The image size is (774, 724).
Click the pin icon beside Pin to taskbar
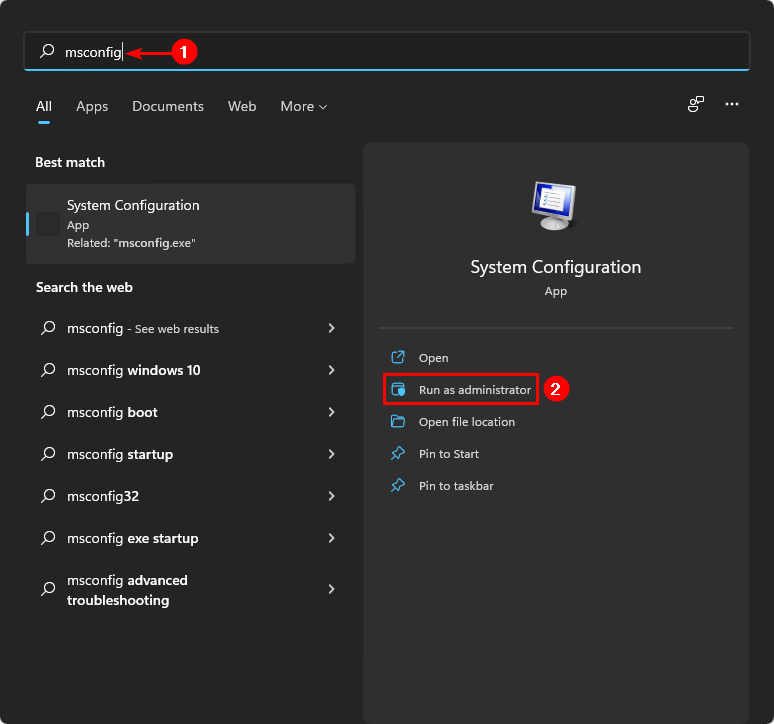[x=398, y=485]
